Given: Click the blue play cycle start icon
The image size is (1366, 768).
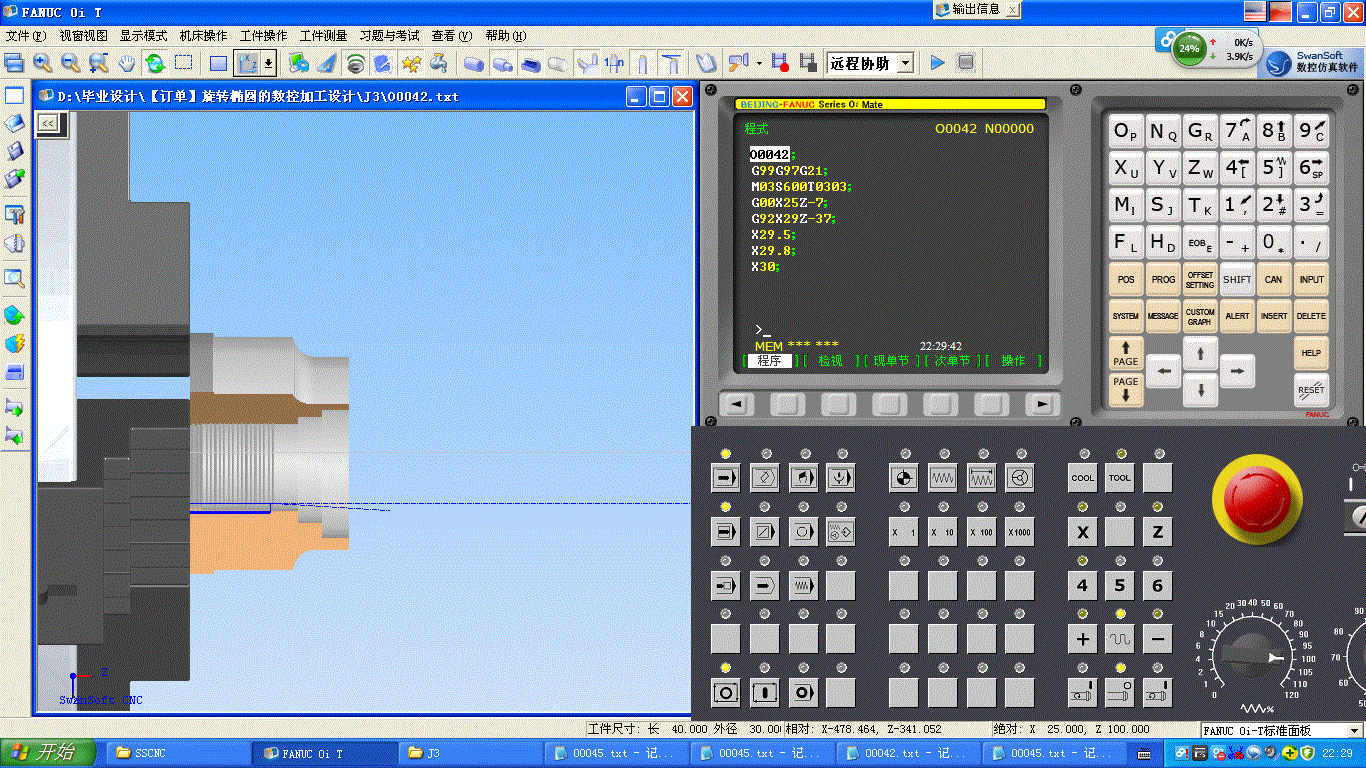Looking at the screenshot, I should coord(937,63).
